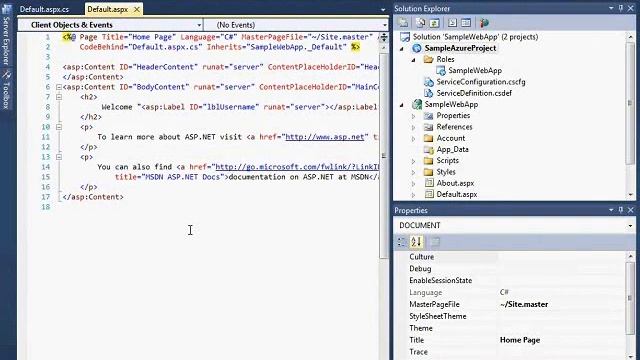
Task: Click the Property Pages icon in Properties toolbar
Action: [435, 242]
